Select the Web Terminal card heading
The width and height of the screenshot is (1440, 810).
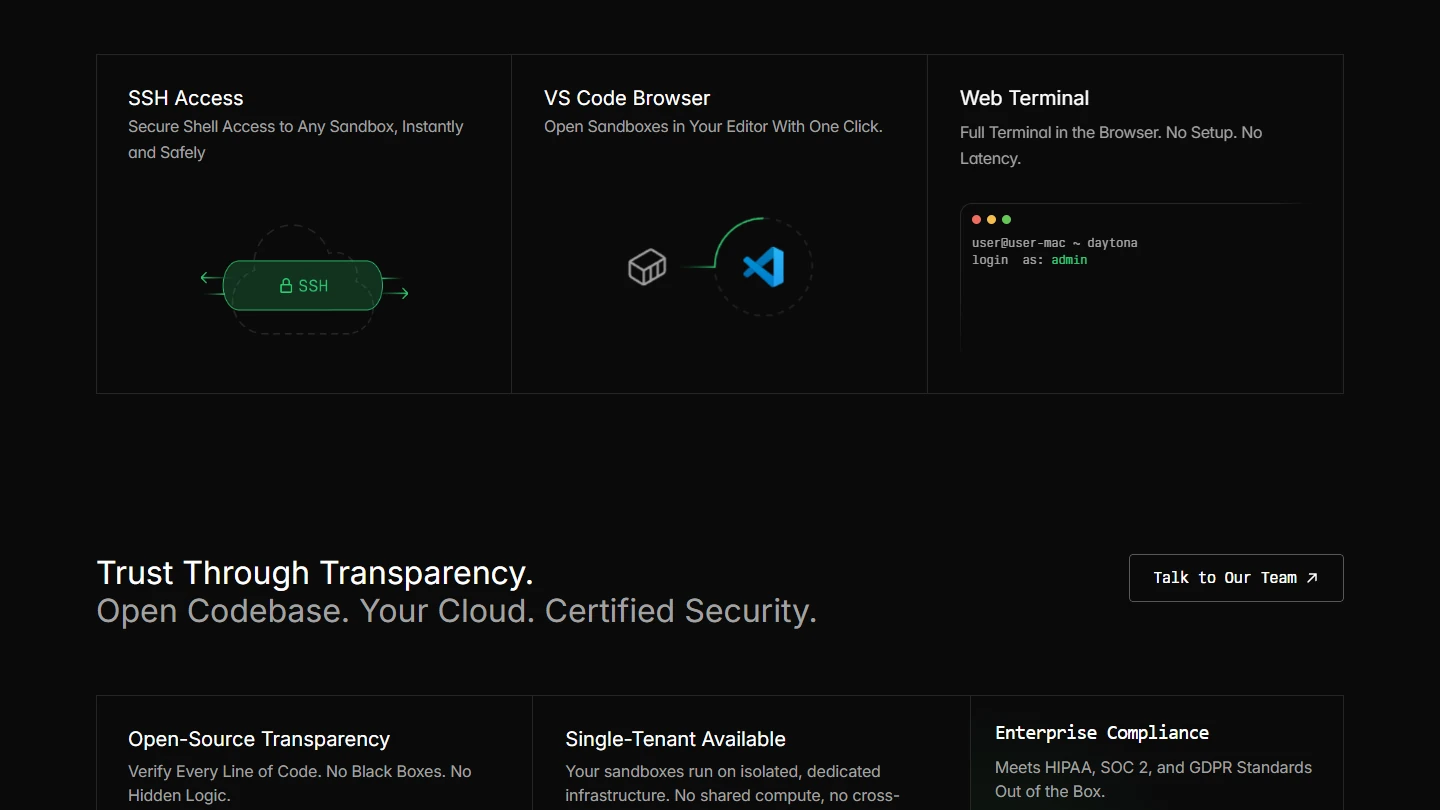pyautogui.click(x=1024, y=98)
